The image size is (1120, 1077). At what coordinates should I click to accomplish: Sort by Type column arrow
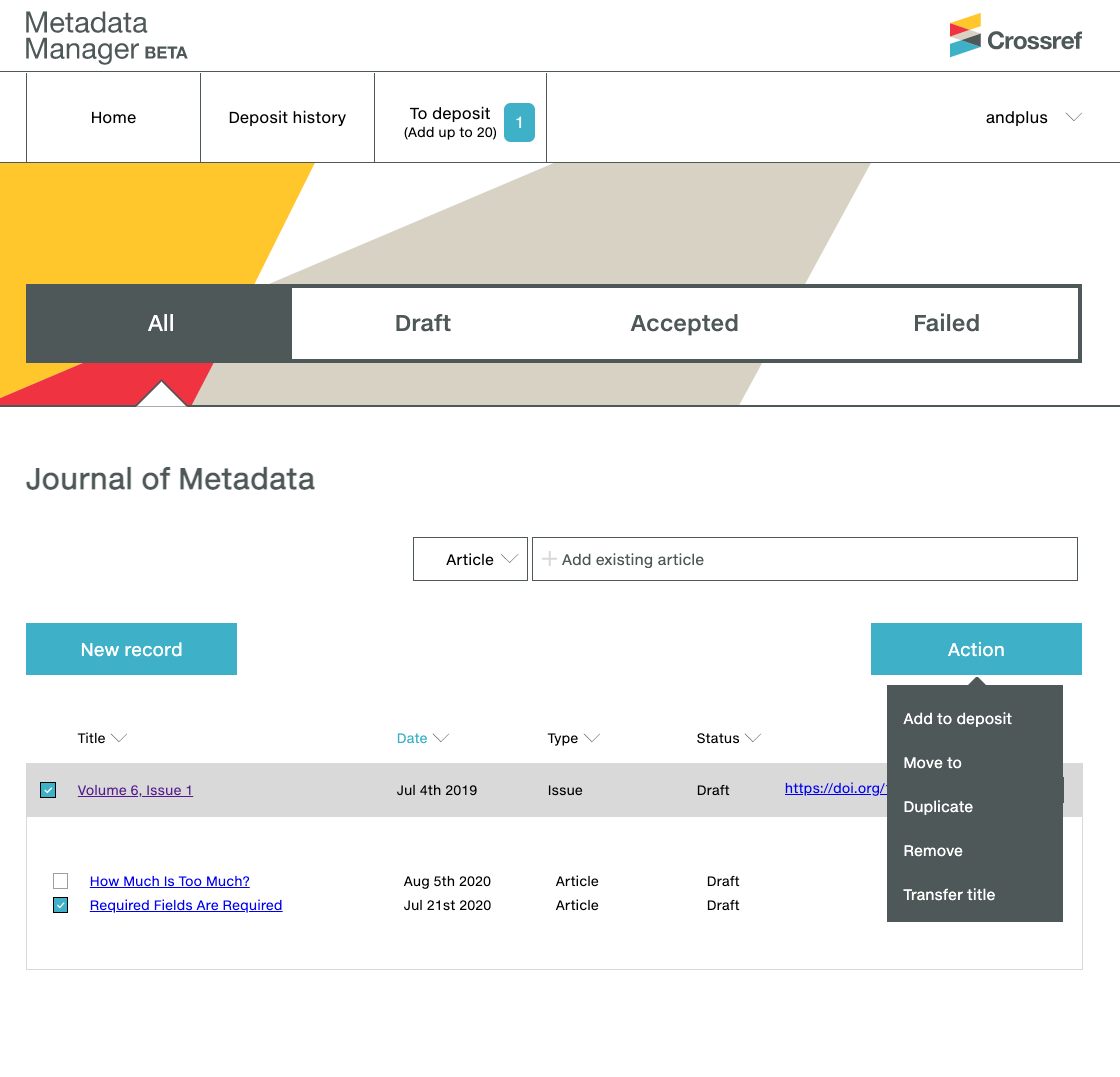(x=591, y=739)
